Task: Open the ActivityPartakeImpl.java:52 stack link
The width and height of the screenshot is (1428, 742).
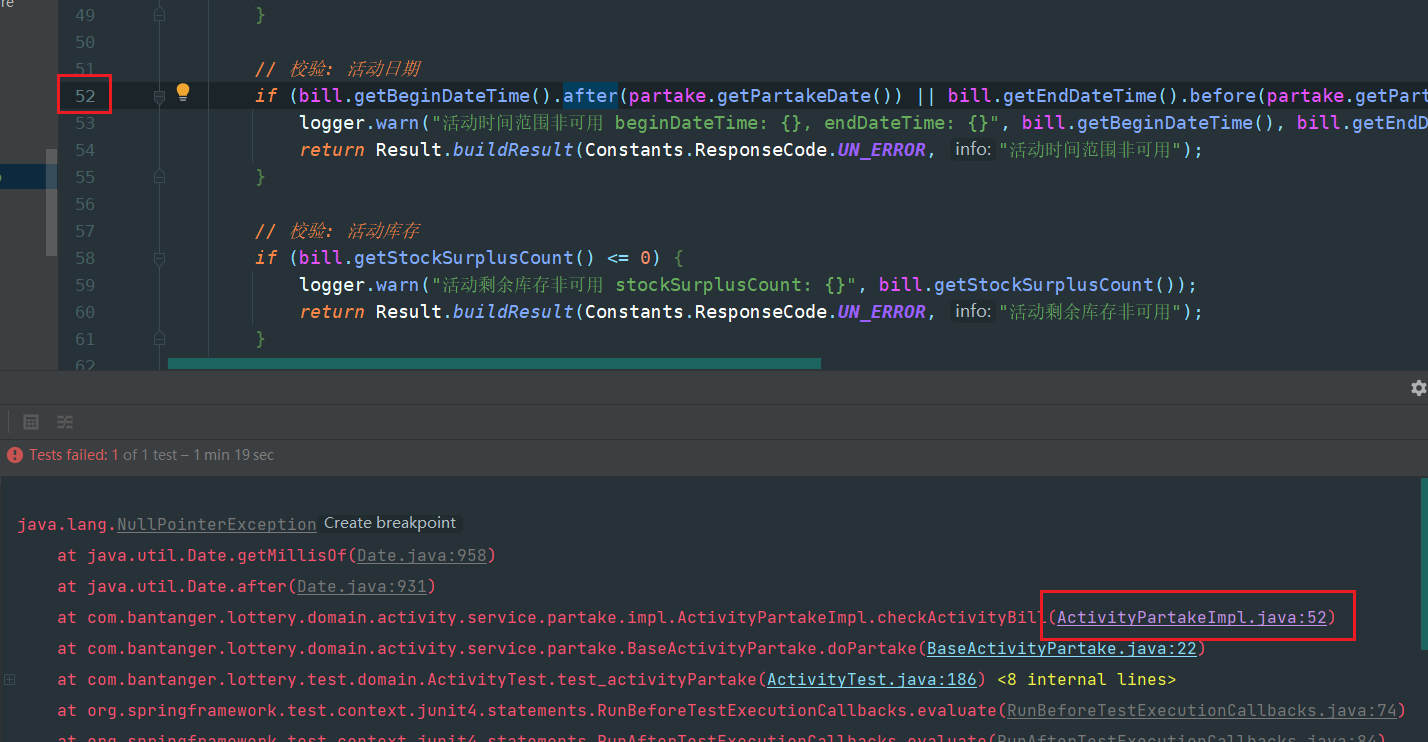Action: click(x=1191, y=618)
